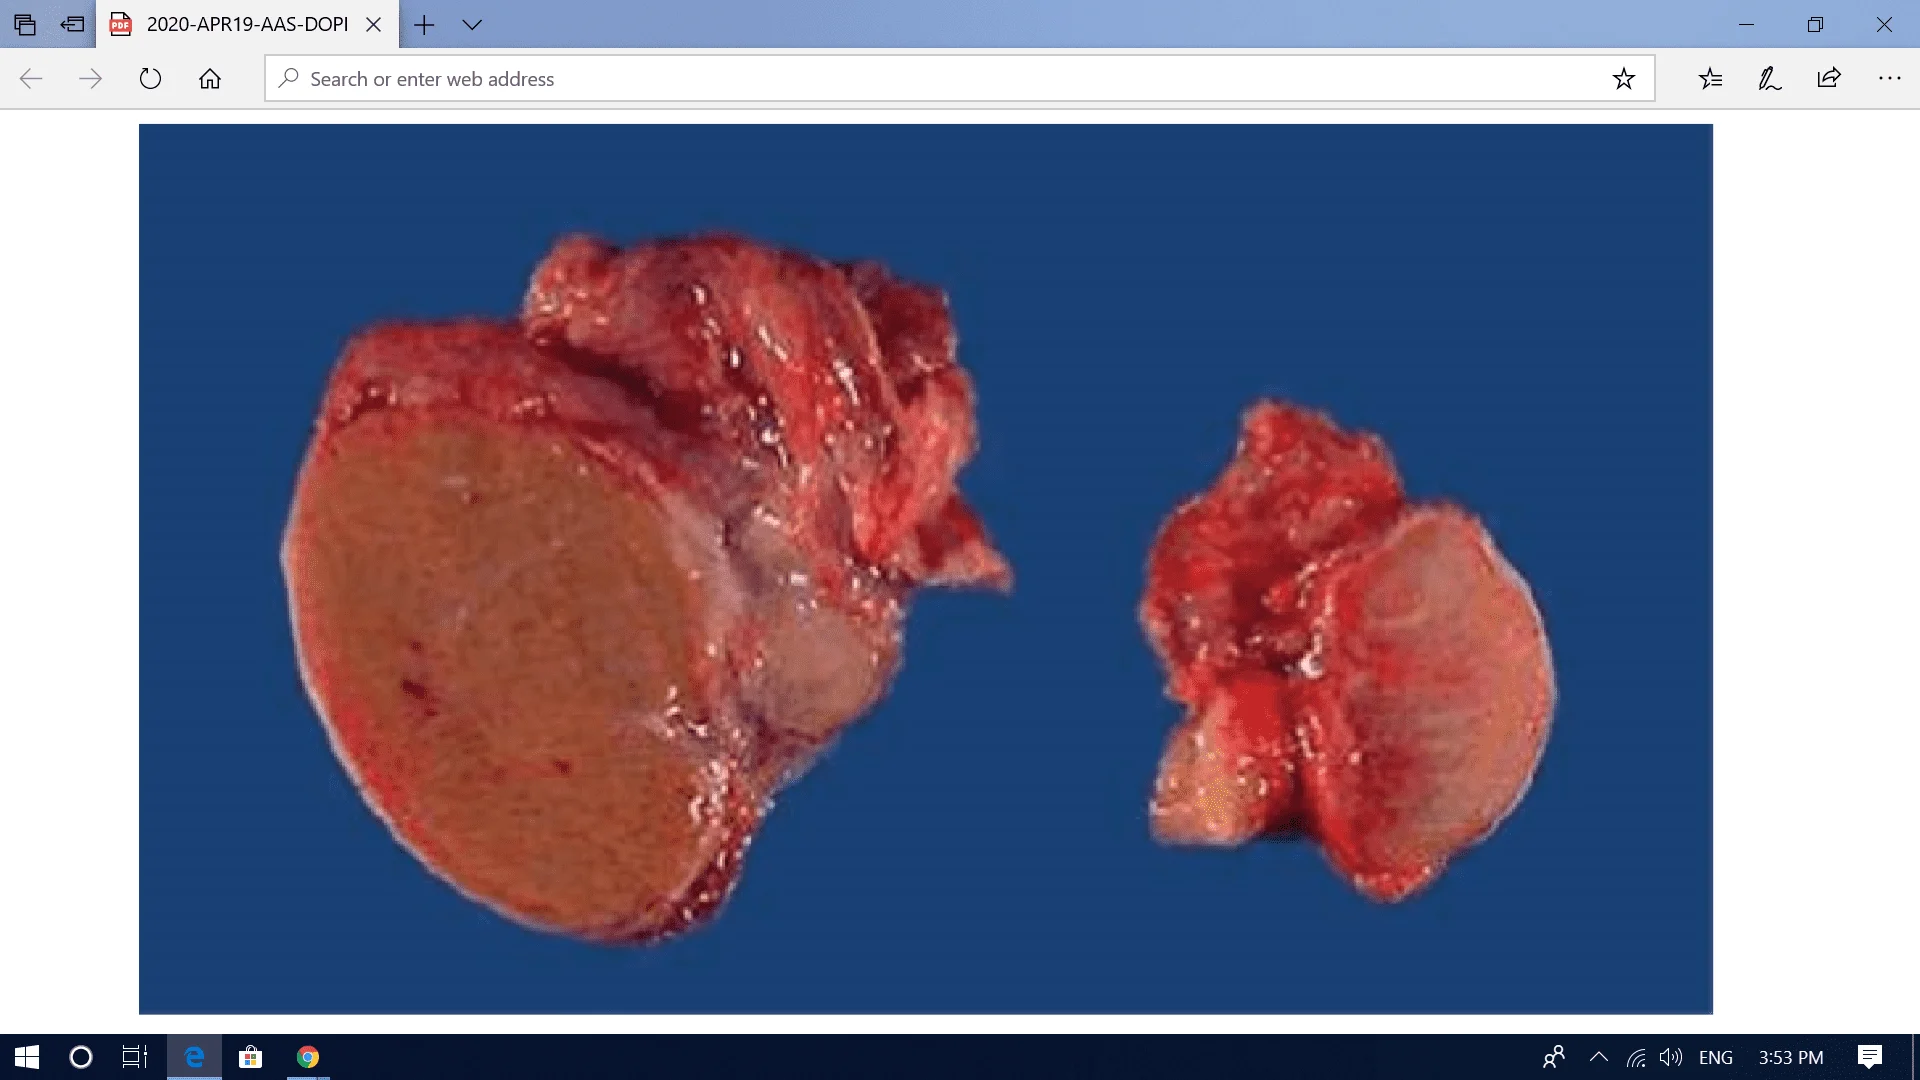The image size is (1920, 1080).
Task: Open Cortana search circle
Action: point(81,1057)
